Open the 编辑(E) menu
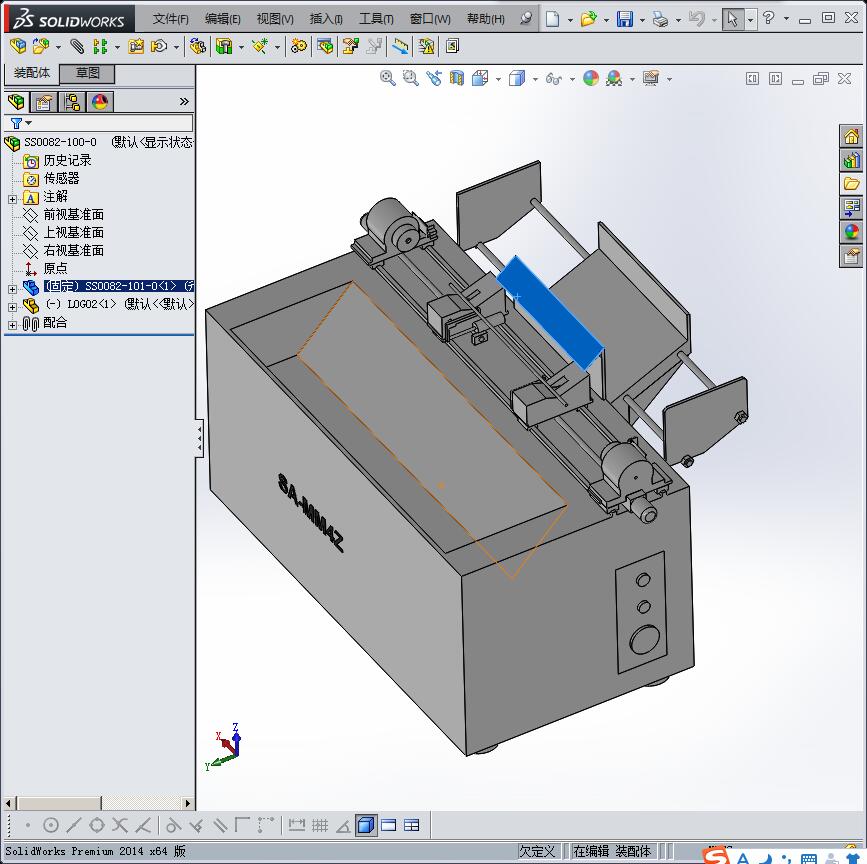The width and height of the screenshot is (867, 864). pos(222,19)
